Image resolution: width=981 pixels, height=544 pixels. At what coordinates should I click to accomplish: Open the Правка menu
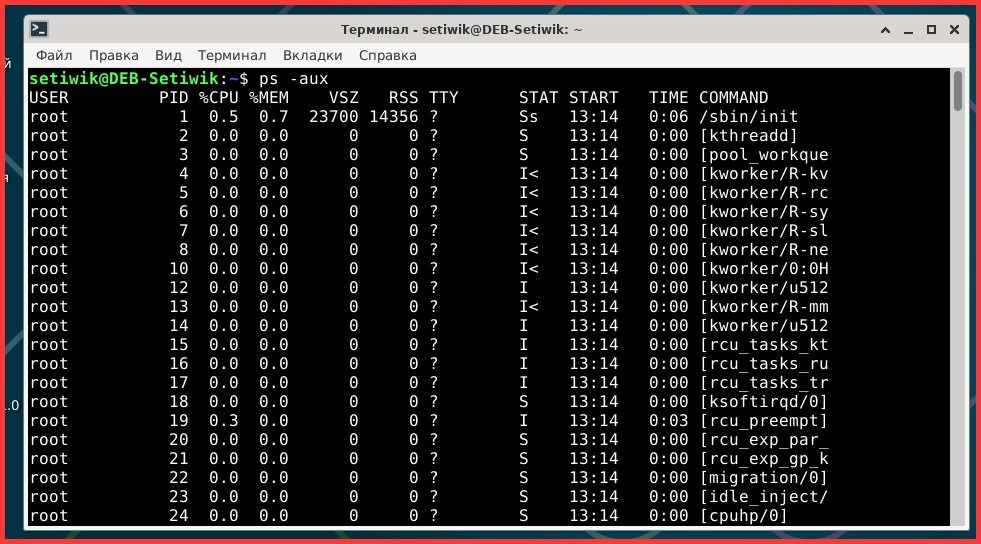coord(113,55)
